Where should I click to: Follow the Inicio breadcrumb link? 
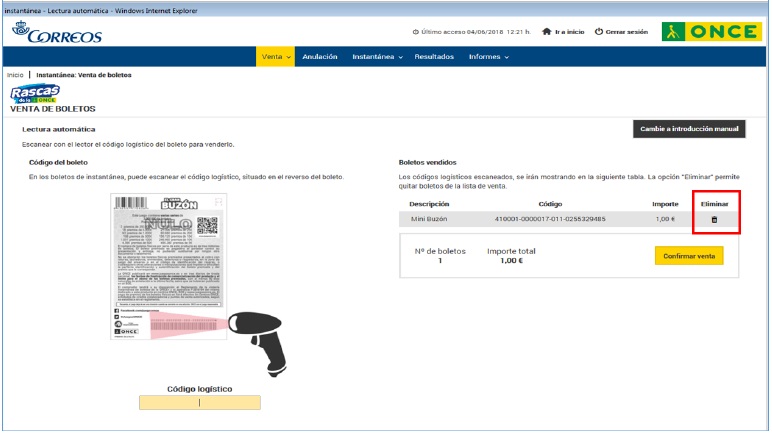[x=15, y=75]
